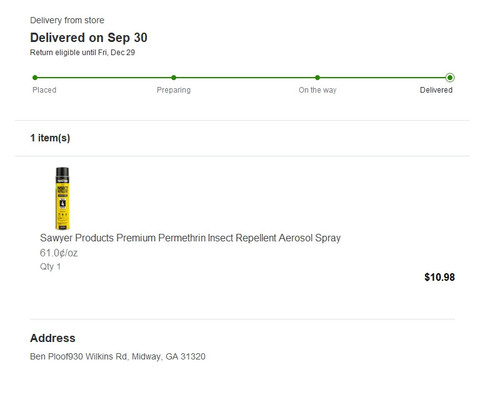The height and width of the screenshot is (404, 500).
Task: Select the Delivered status label
Action: (436, 90)
